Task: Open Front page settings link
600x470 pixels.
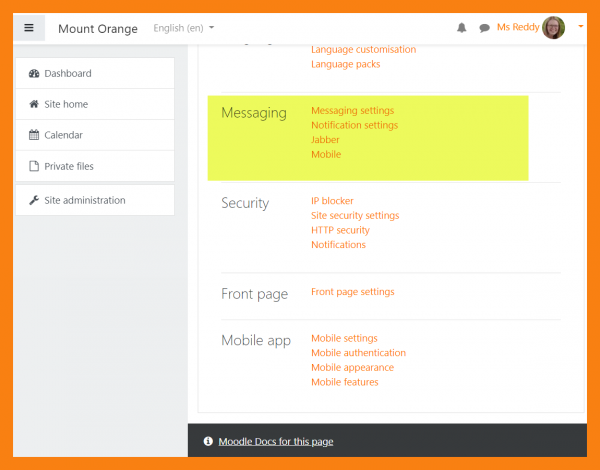Action: (x=352, y=292)
